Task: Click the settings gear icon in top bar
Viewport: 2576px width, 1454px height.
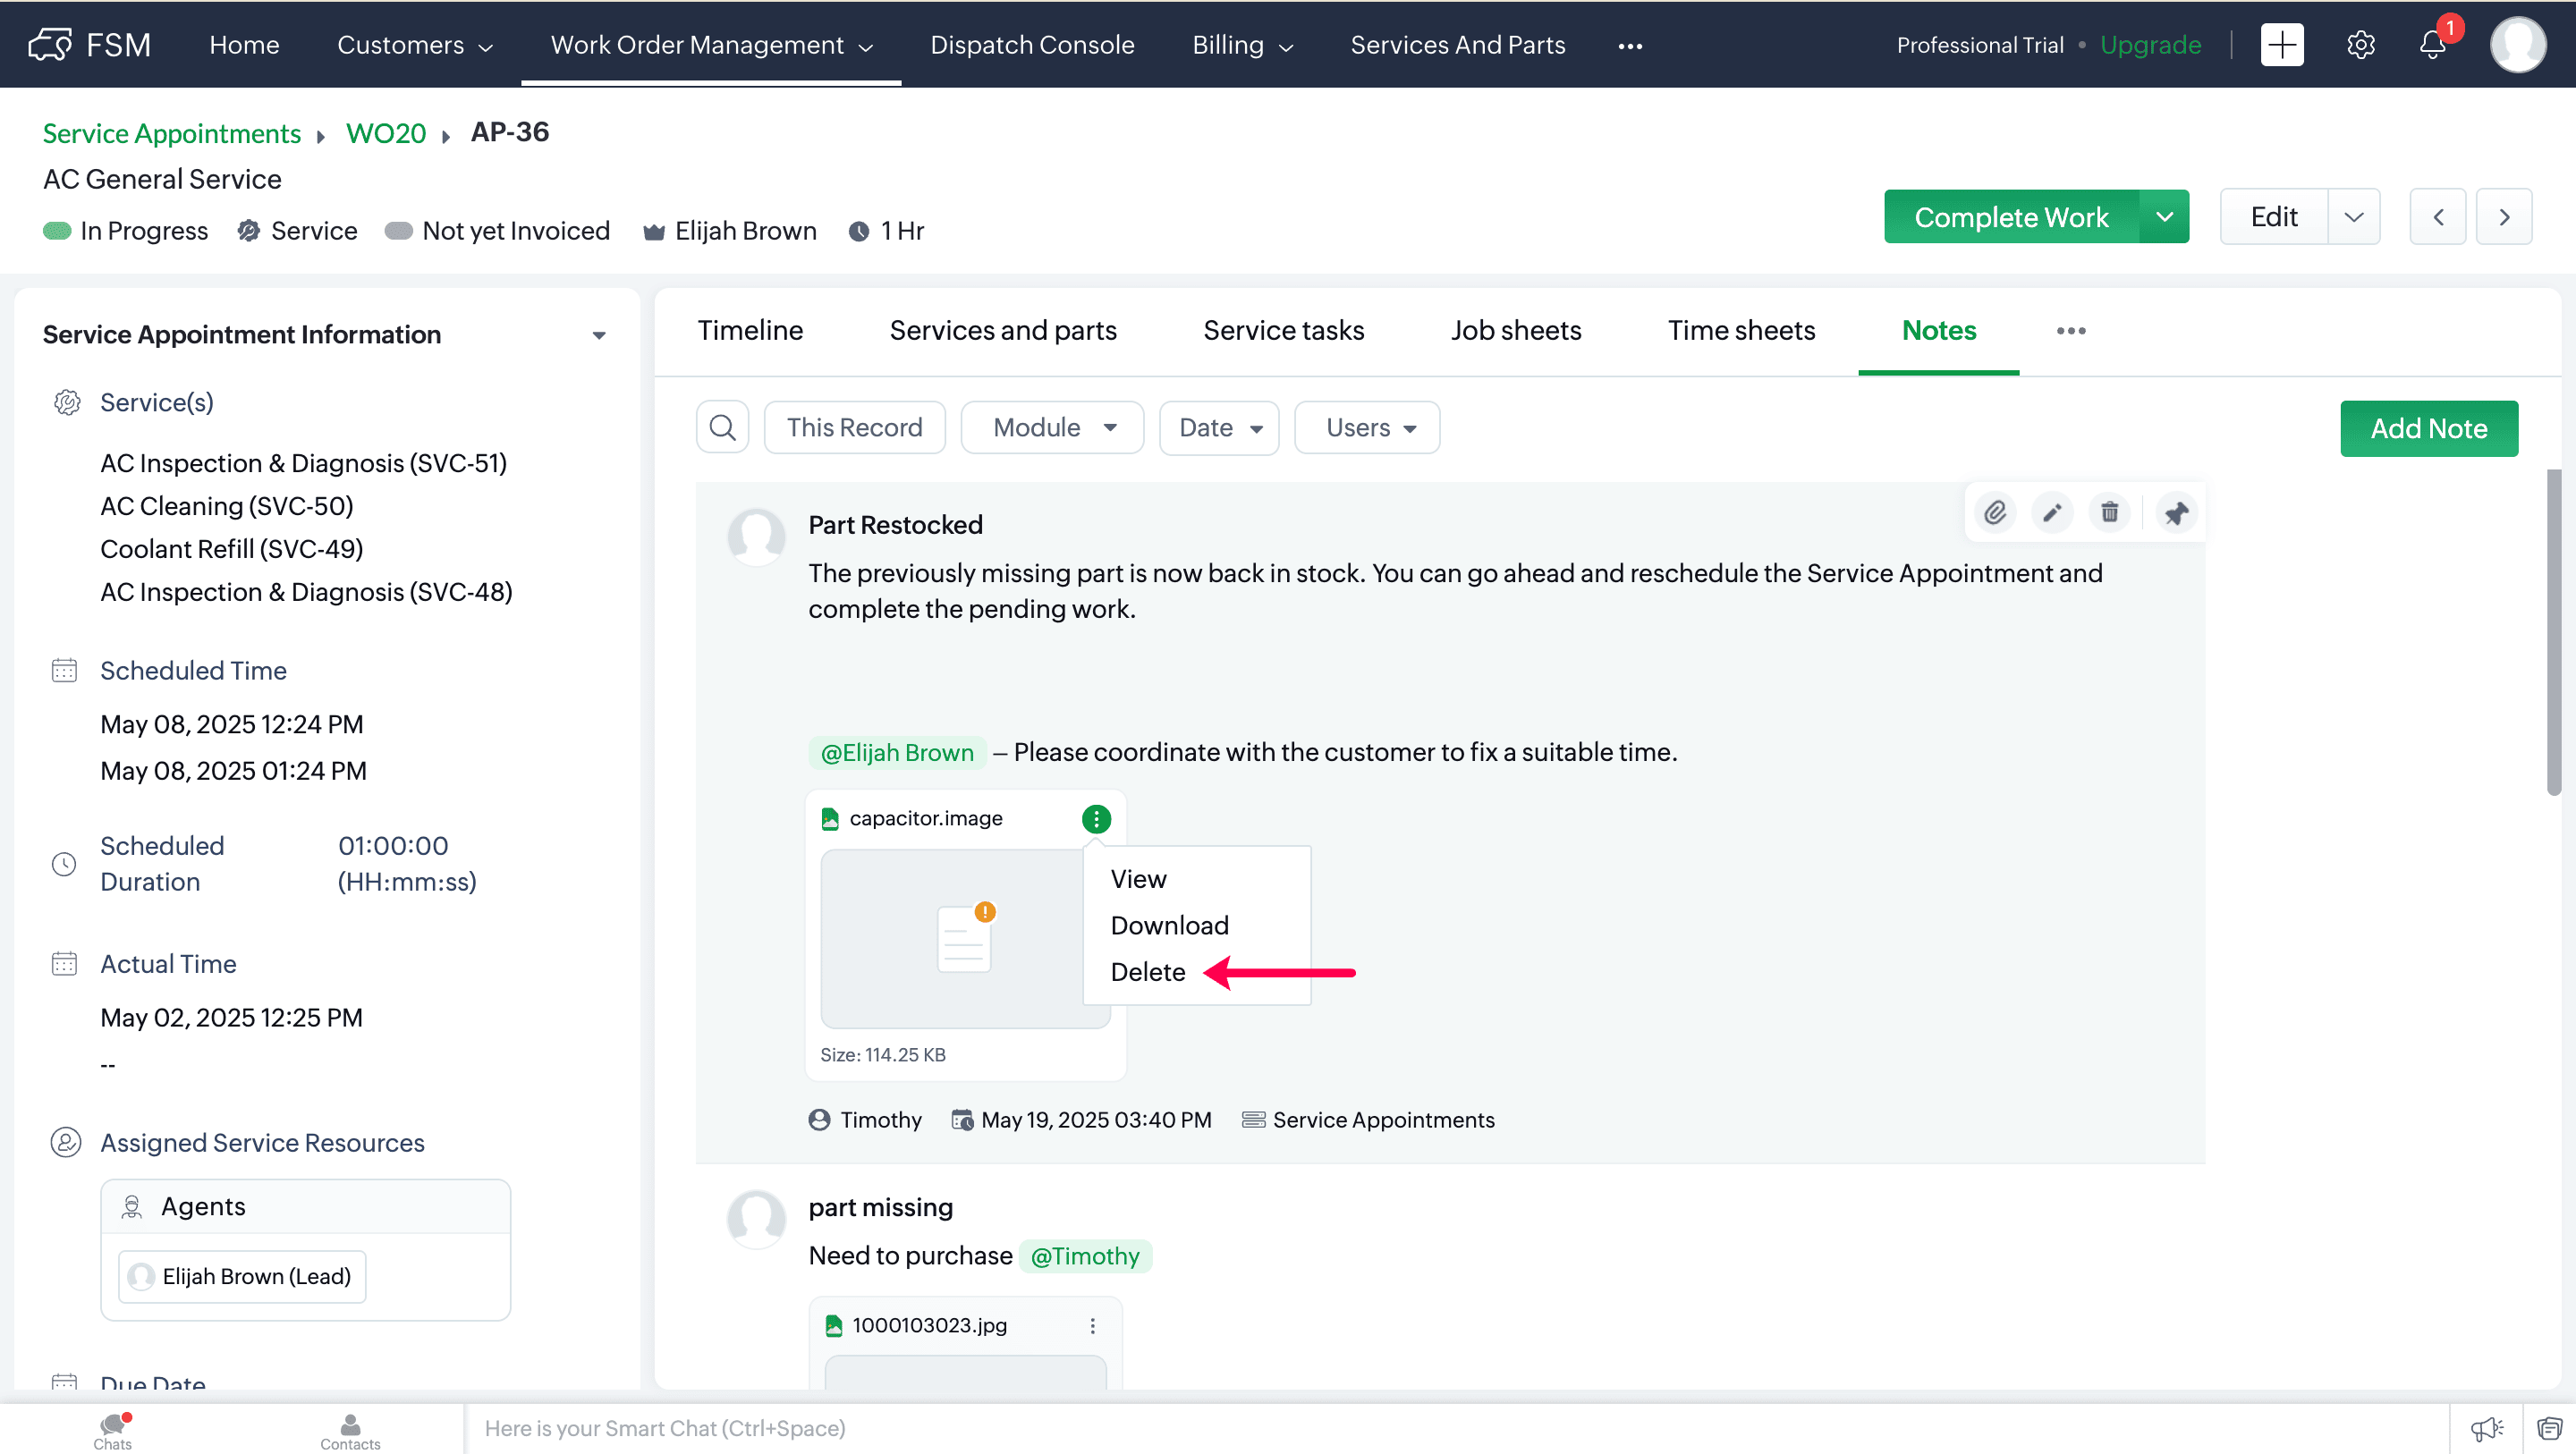Action: click(x=2360, y=45)
